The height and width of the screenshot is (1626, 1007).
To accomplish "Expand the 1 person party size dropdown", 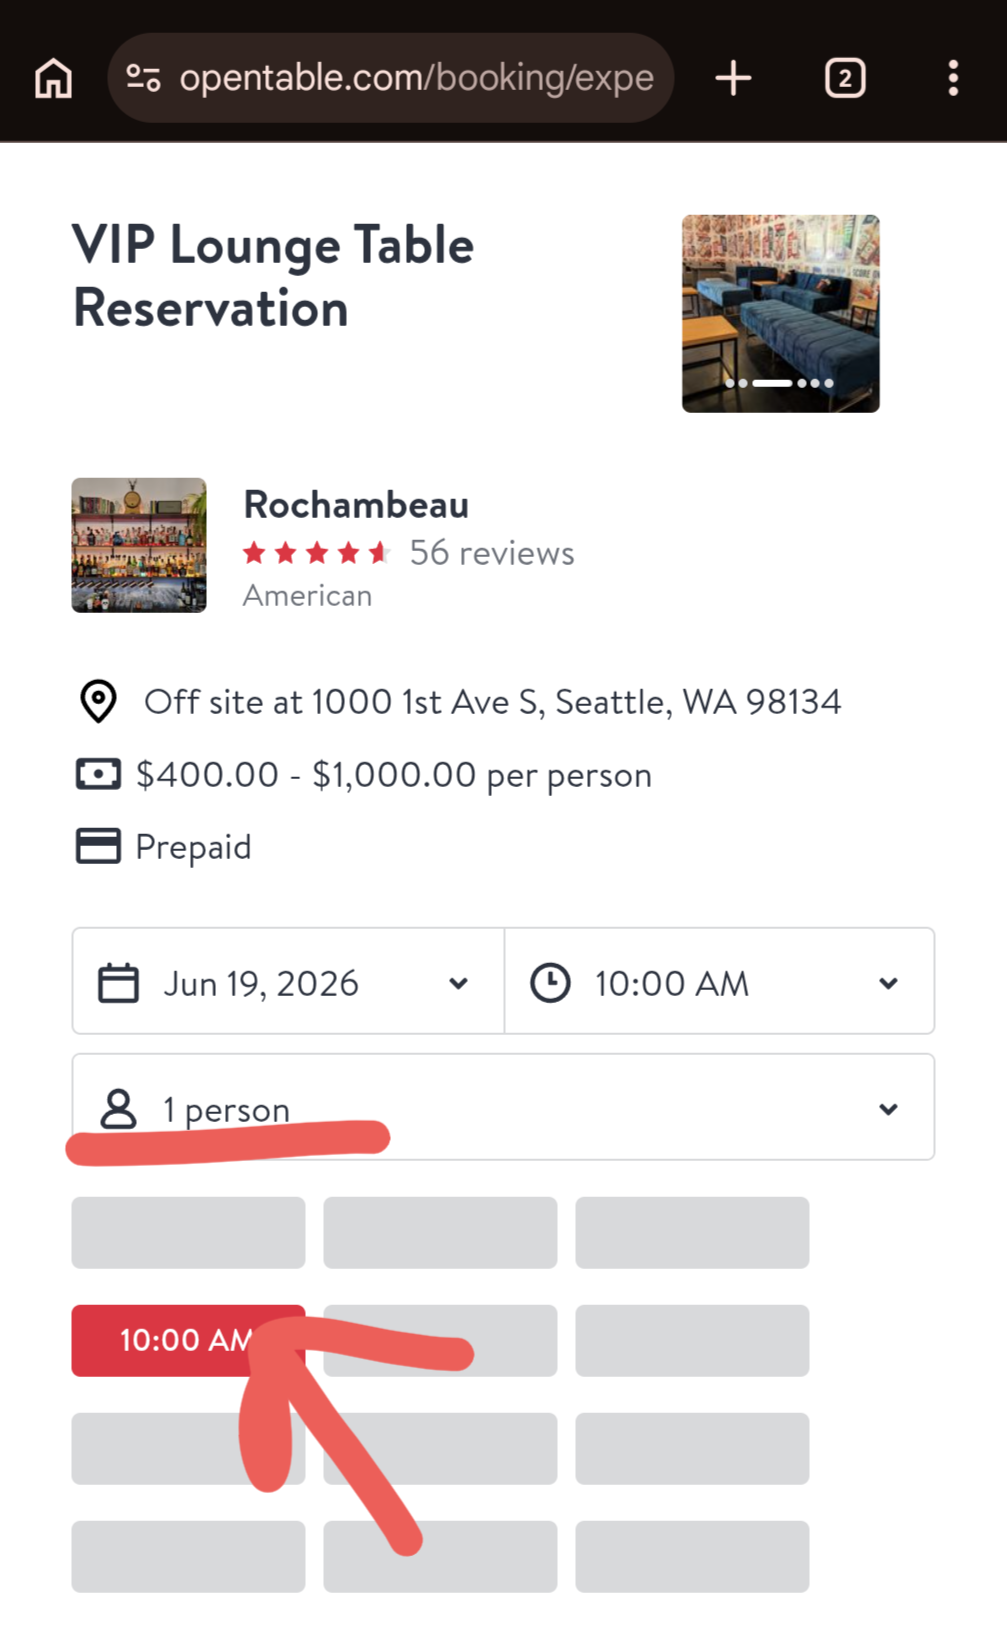I will click(503, 1107).
